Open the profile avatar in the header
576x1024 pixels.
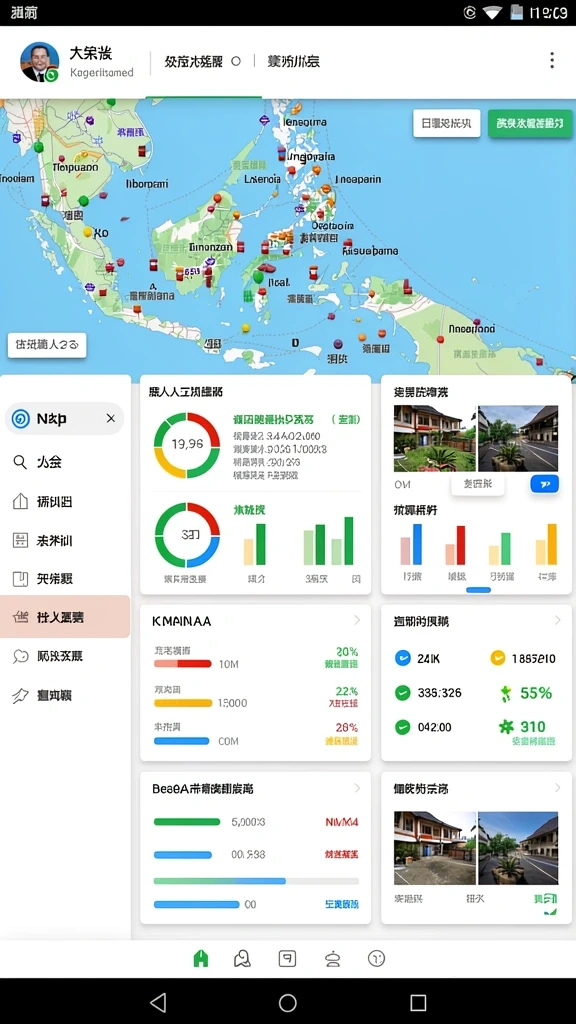[x=39, y=62]
